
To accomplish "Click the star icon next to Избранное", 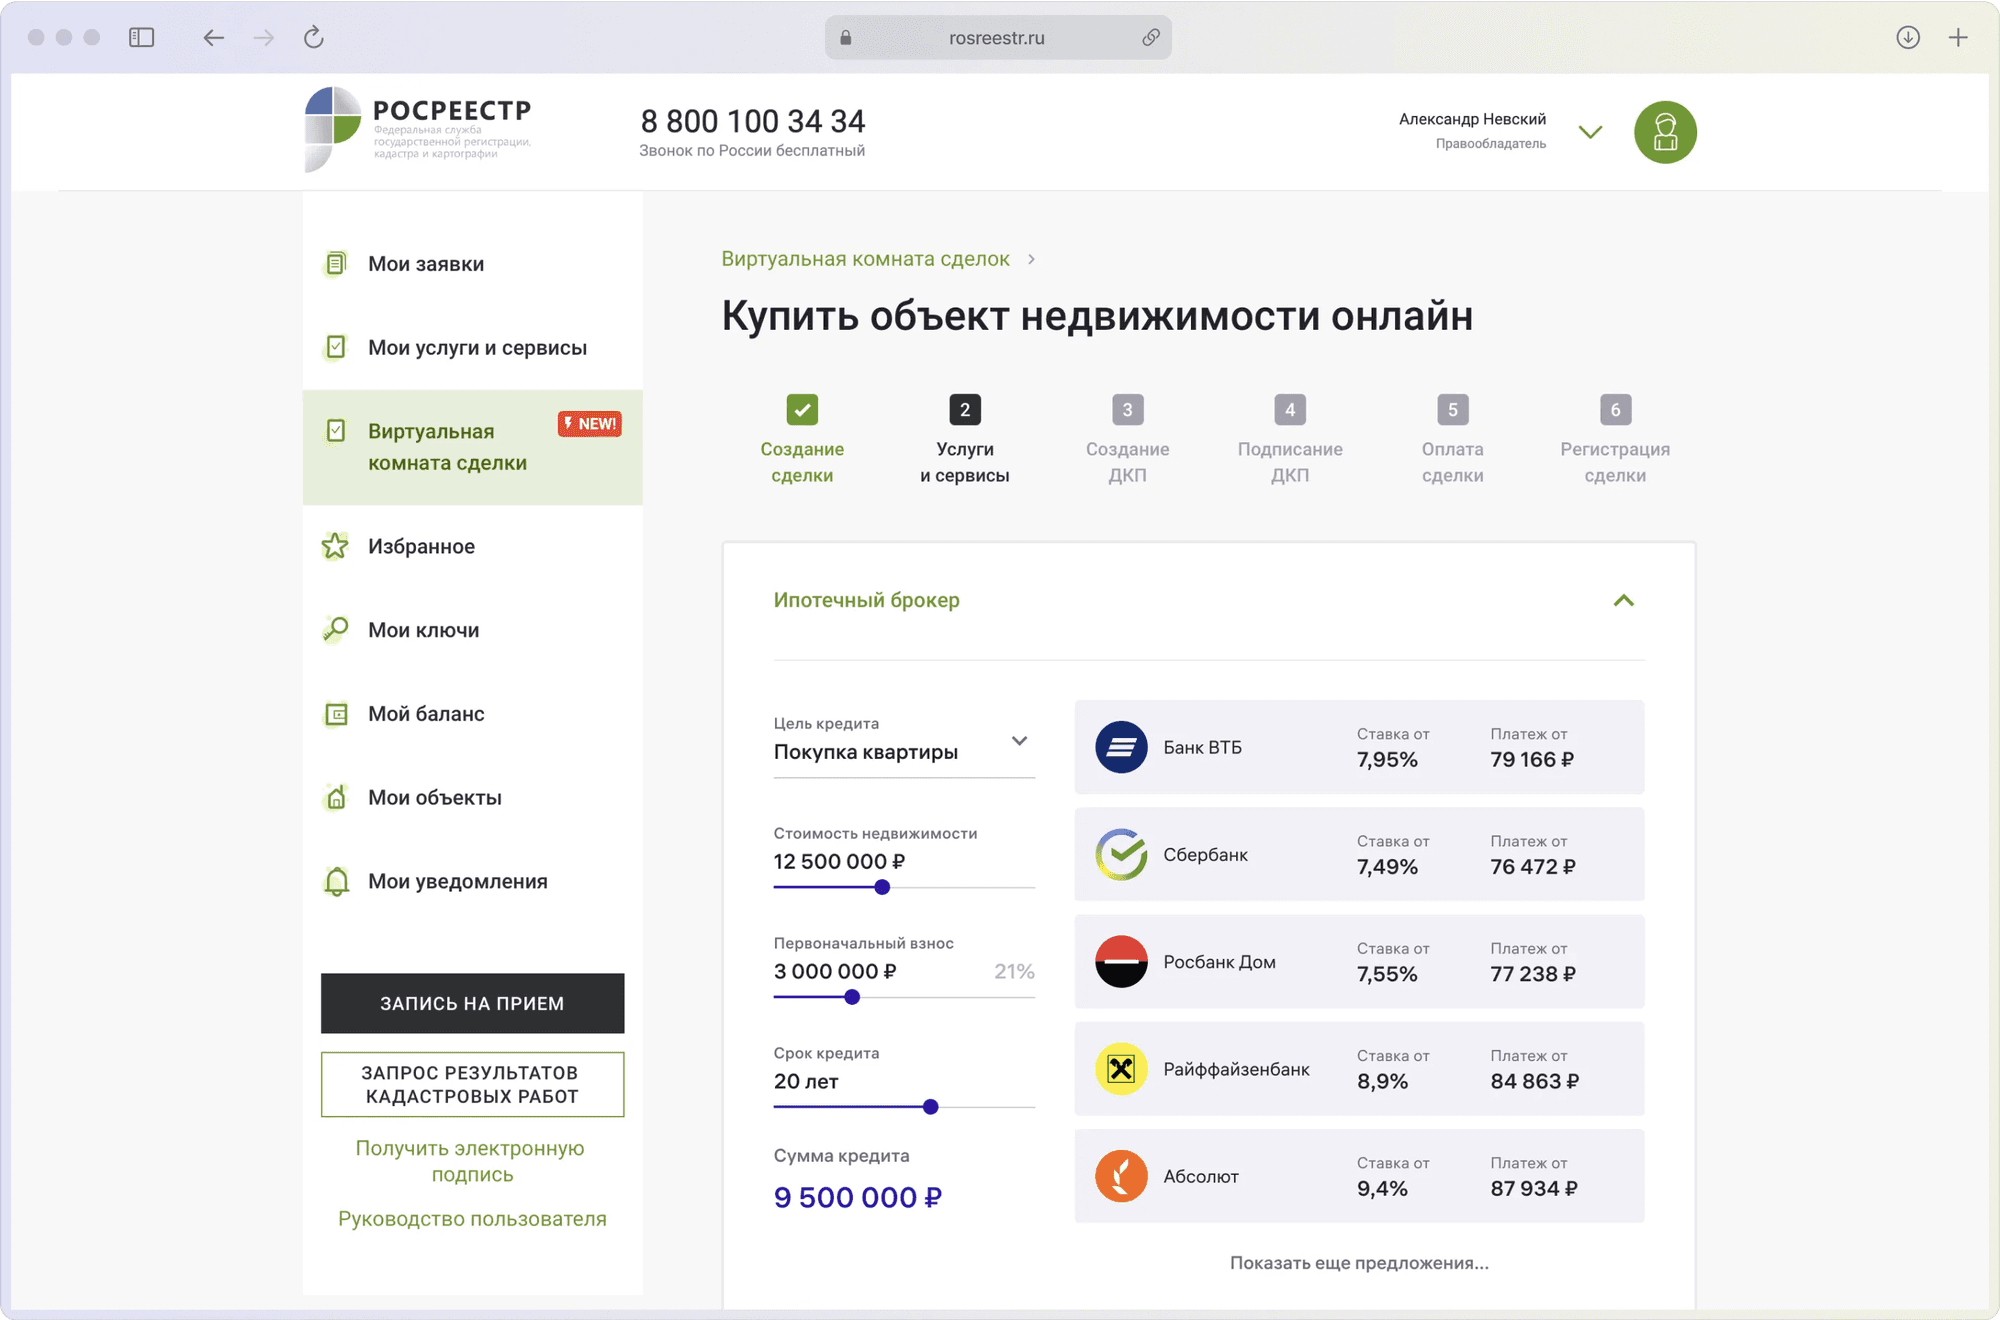I will pos(335,546).
